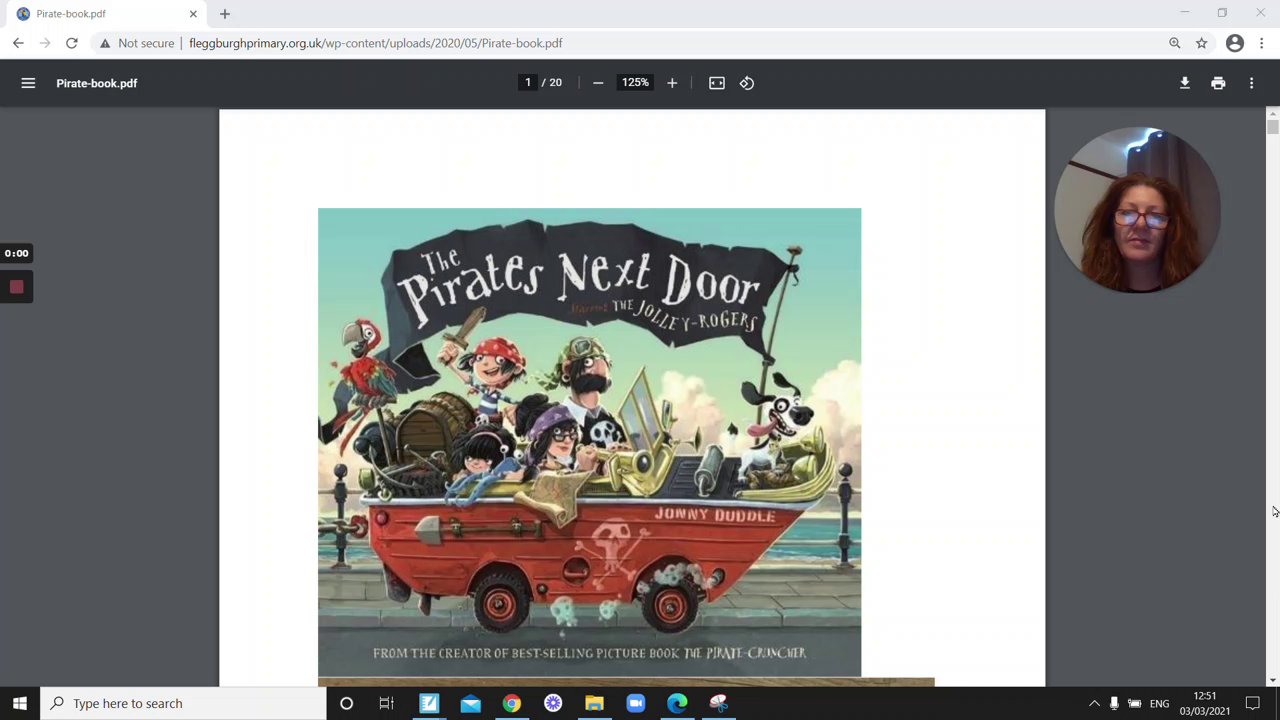Open the browser zoom magnifier icon

pos(1175,43)
